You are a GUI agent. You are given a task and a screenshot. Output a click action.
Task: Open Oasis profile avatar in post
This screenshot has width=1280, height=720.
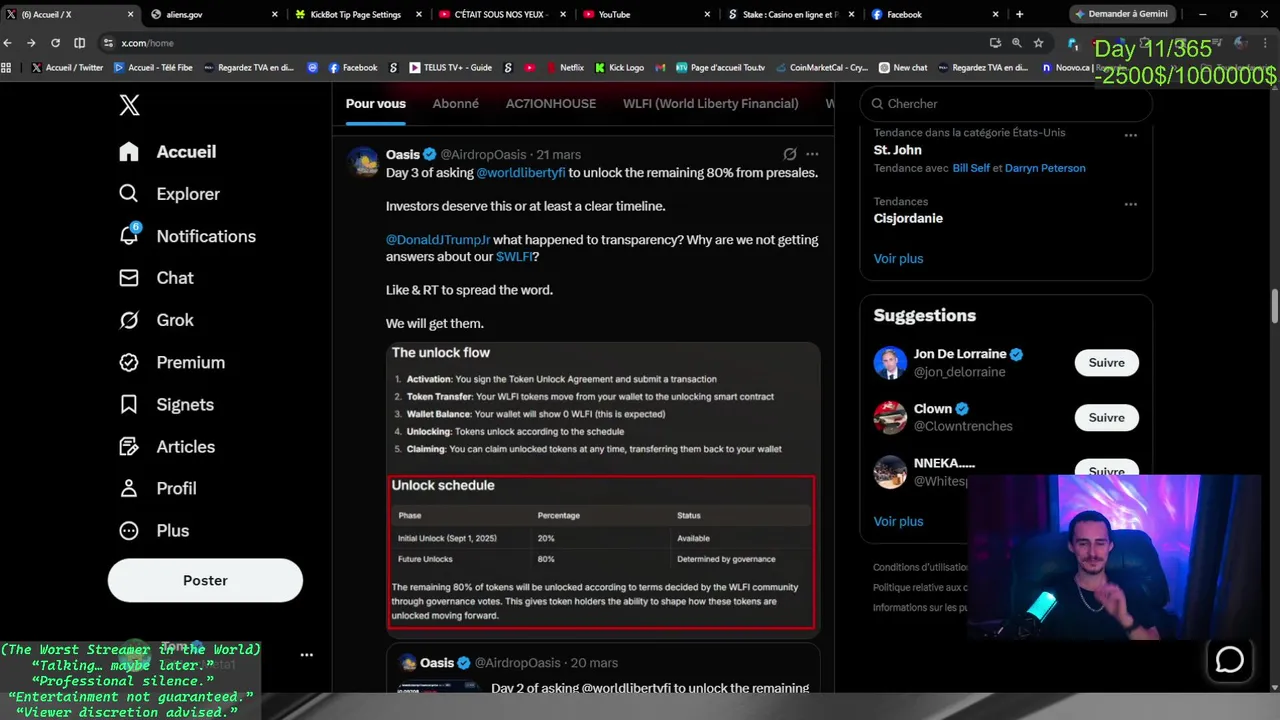(x=363, y=162)
